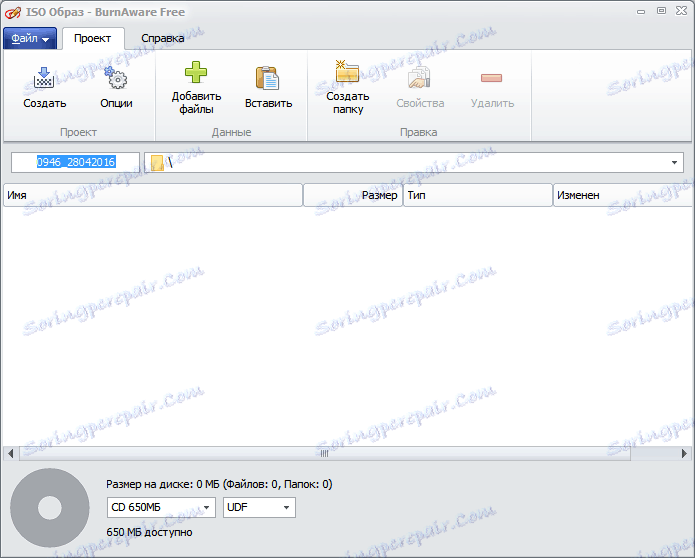Close the BurnAware window

pos(682,11)
